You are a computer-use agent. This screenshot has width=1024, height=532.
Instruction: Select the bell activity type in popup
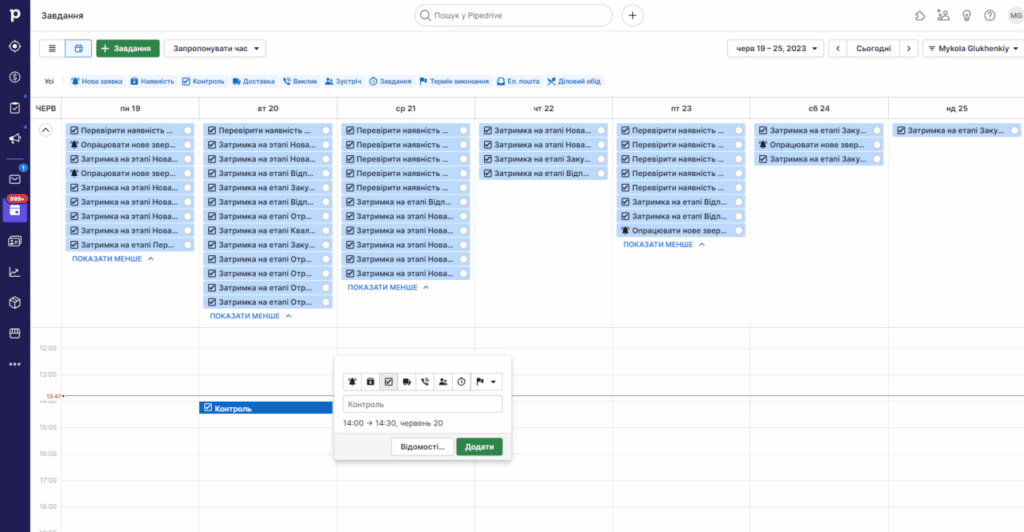click(x=352, y=381)
